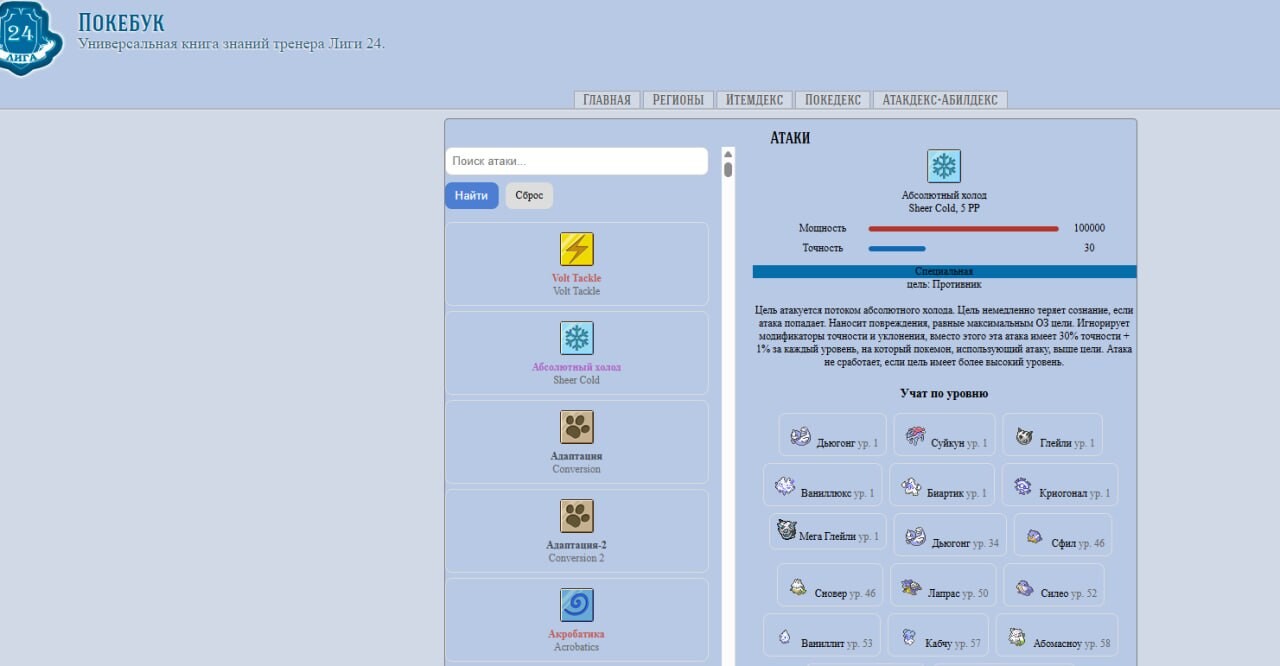
Task: Click the Лига 24 logo
Action: 30,38
